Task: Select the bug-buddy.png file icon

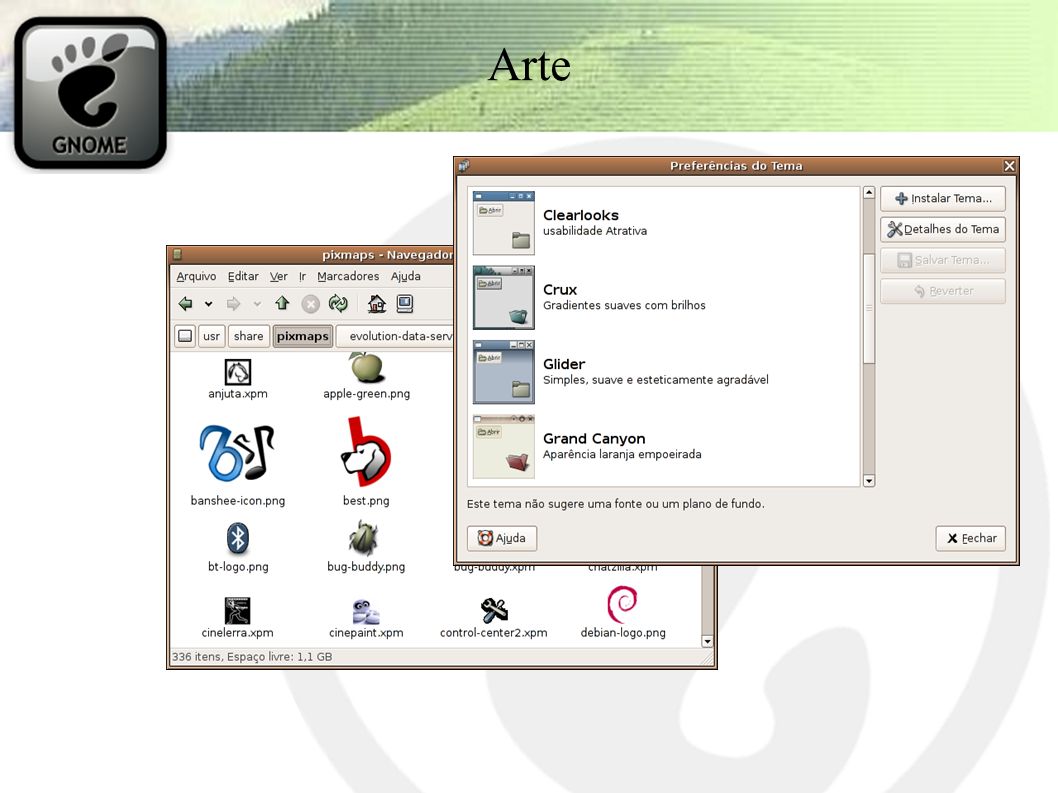Action: pos(365,539)
